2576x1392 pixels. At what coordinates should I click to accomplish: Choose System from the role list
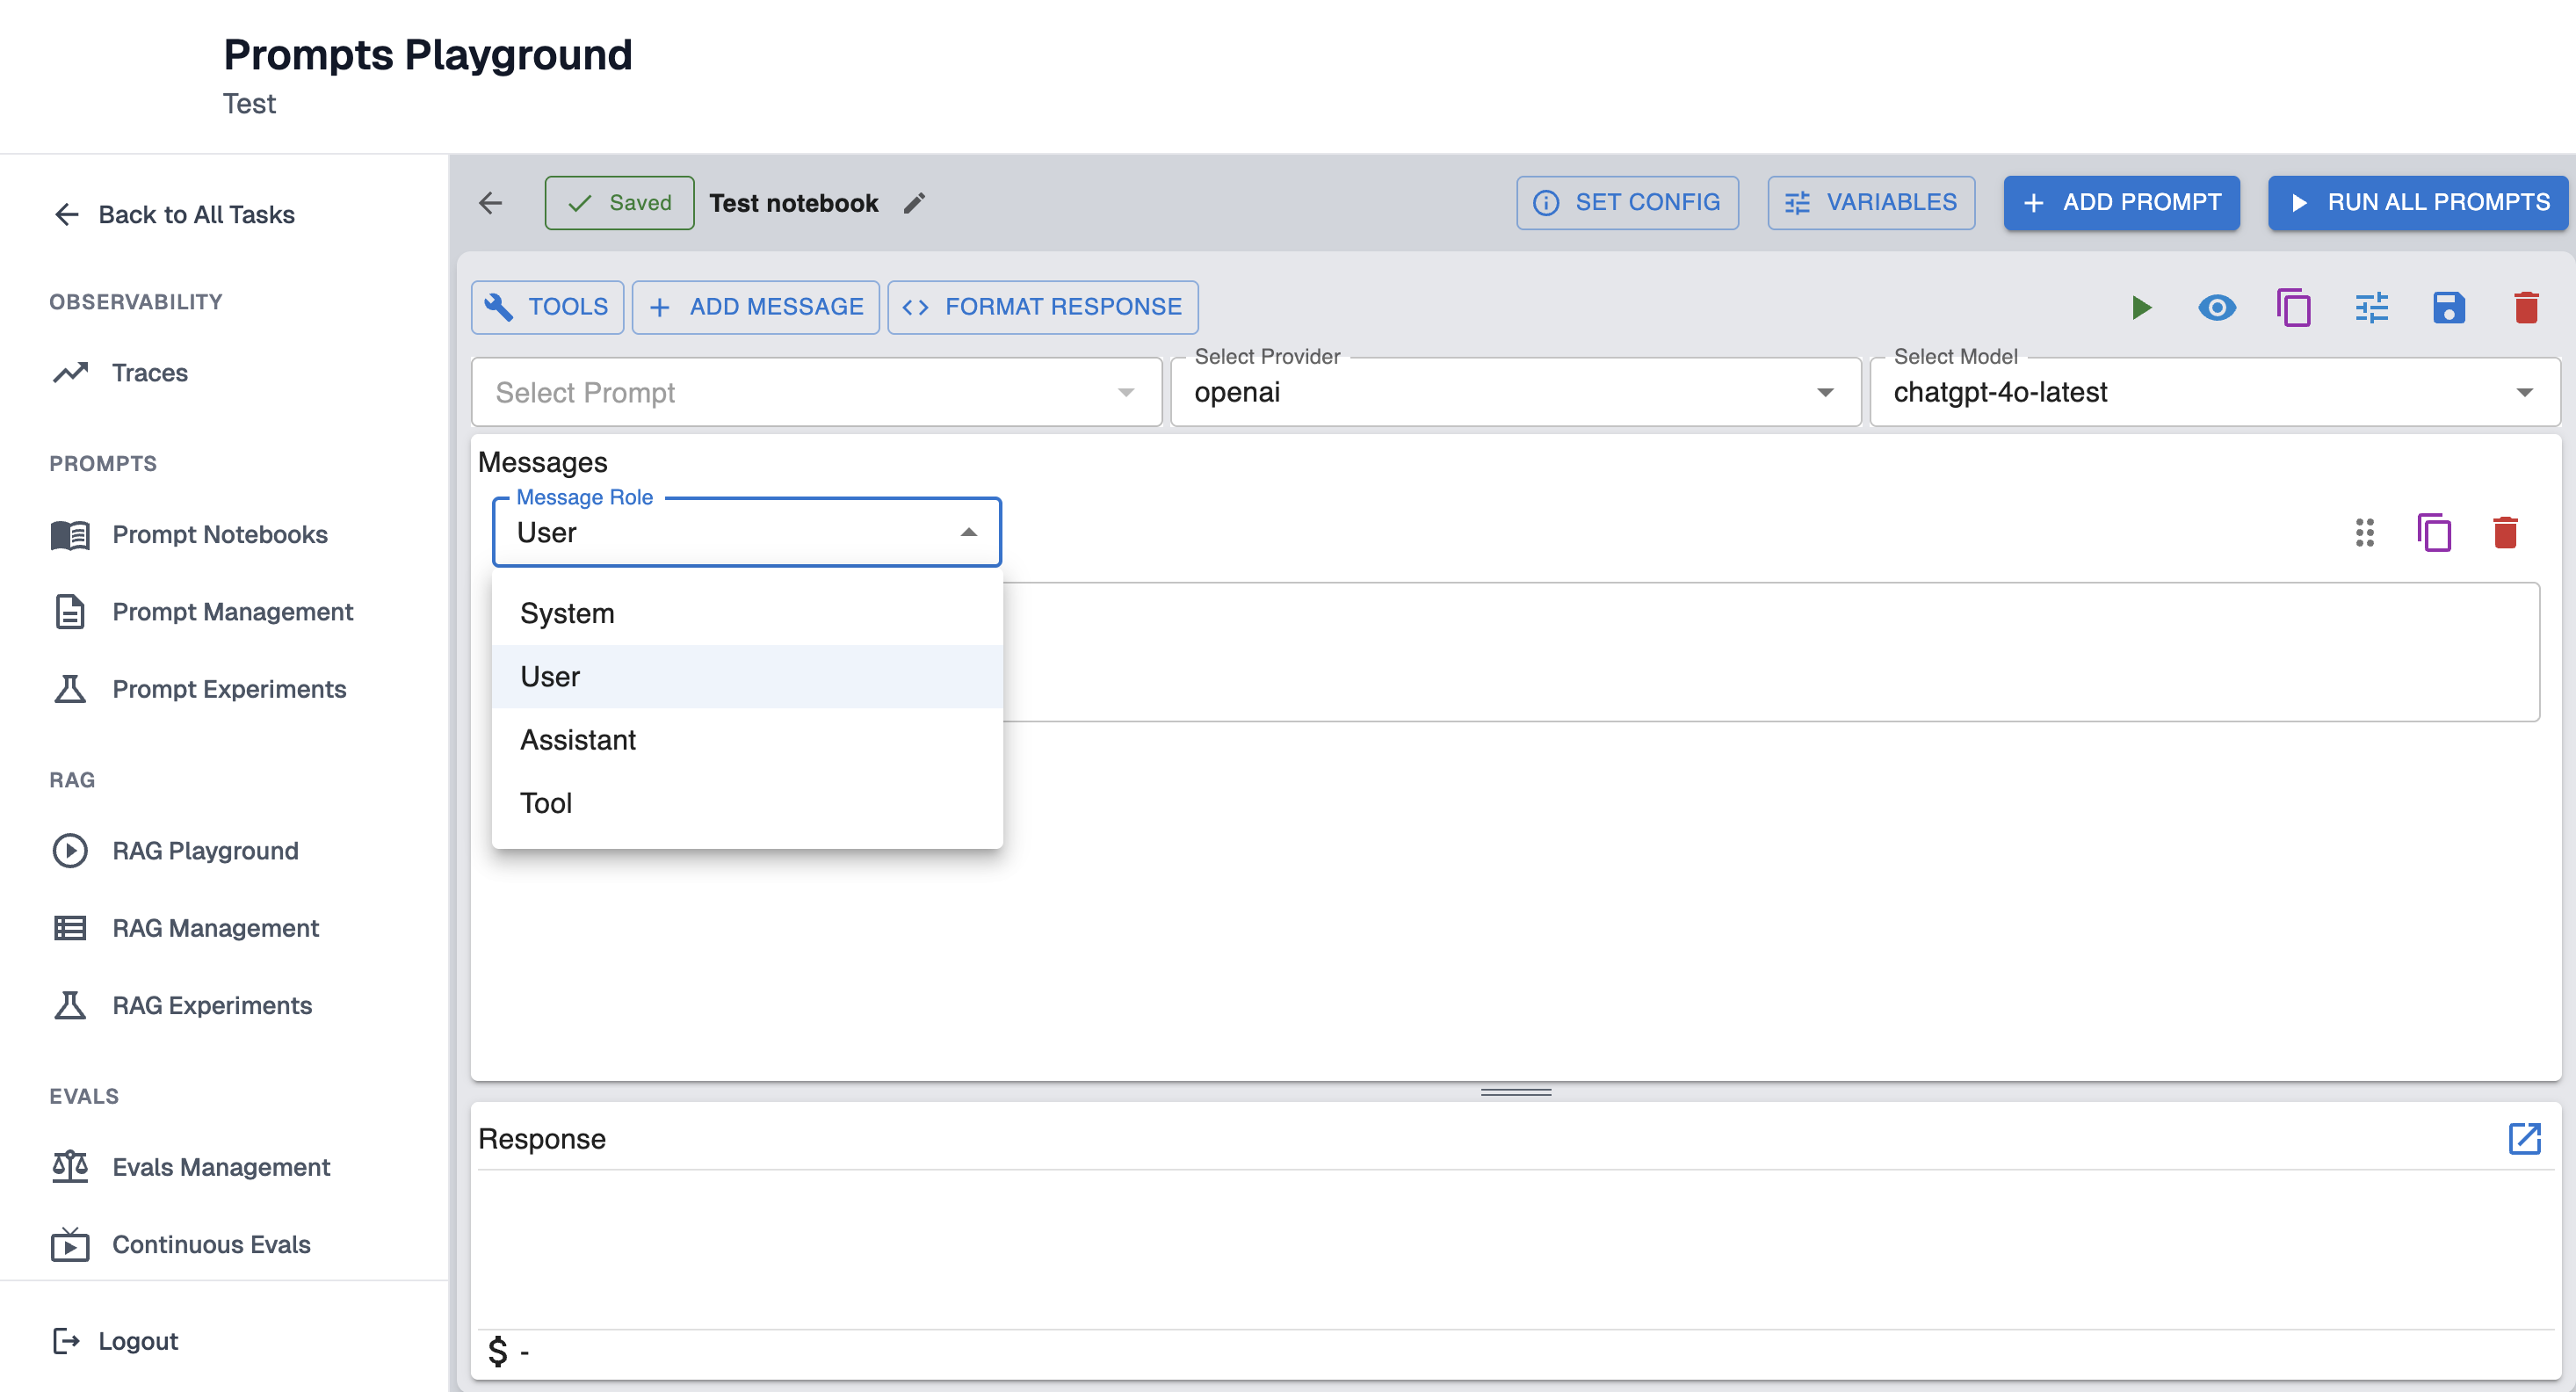(x=567, y=613)
